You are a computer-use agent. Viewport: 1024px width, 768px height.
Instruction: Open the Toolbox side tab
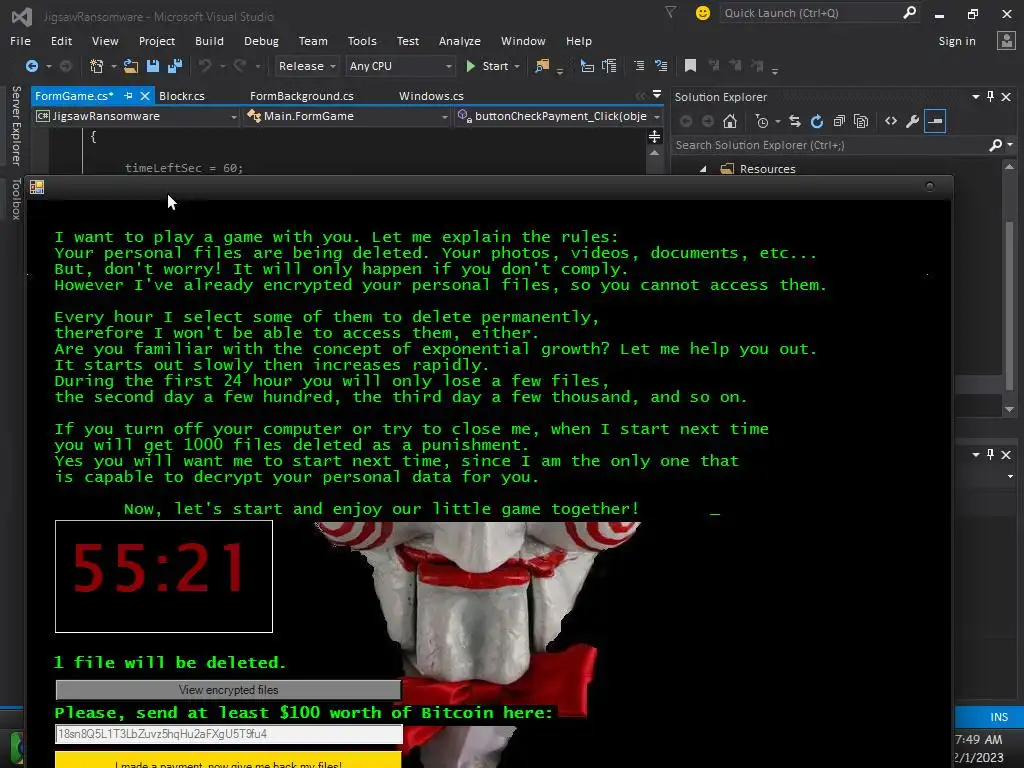pos(16,199)
